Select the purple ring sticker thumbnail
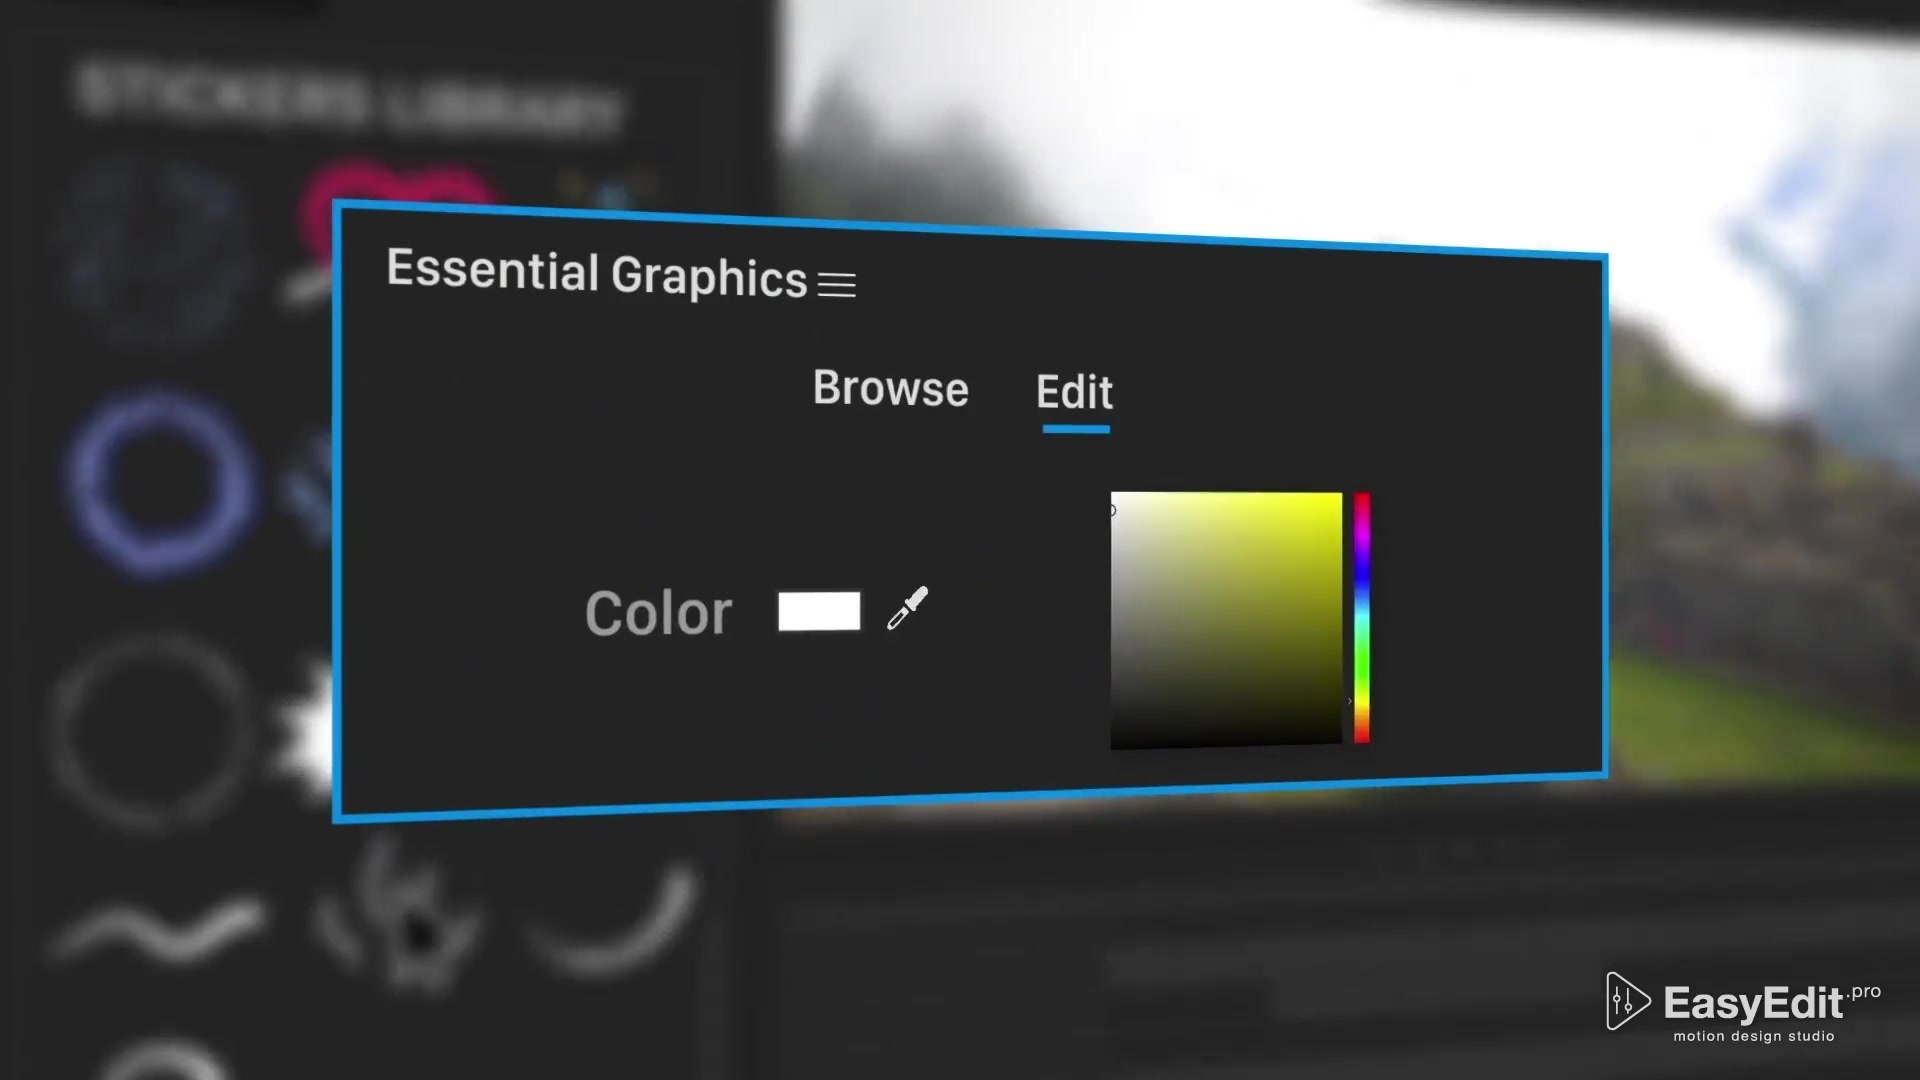The height and width of the screenshot is (1080, 1920). (x=160, y=484)
